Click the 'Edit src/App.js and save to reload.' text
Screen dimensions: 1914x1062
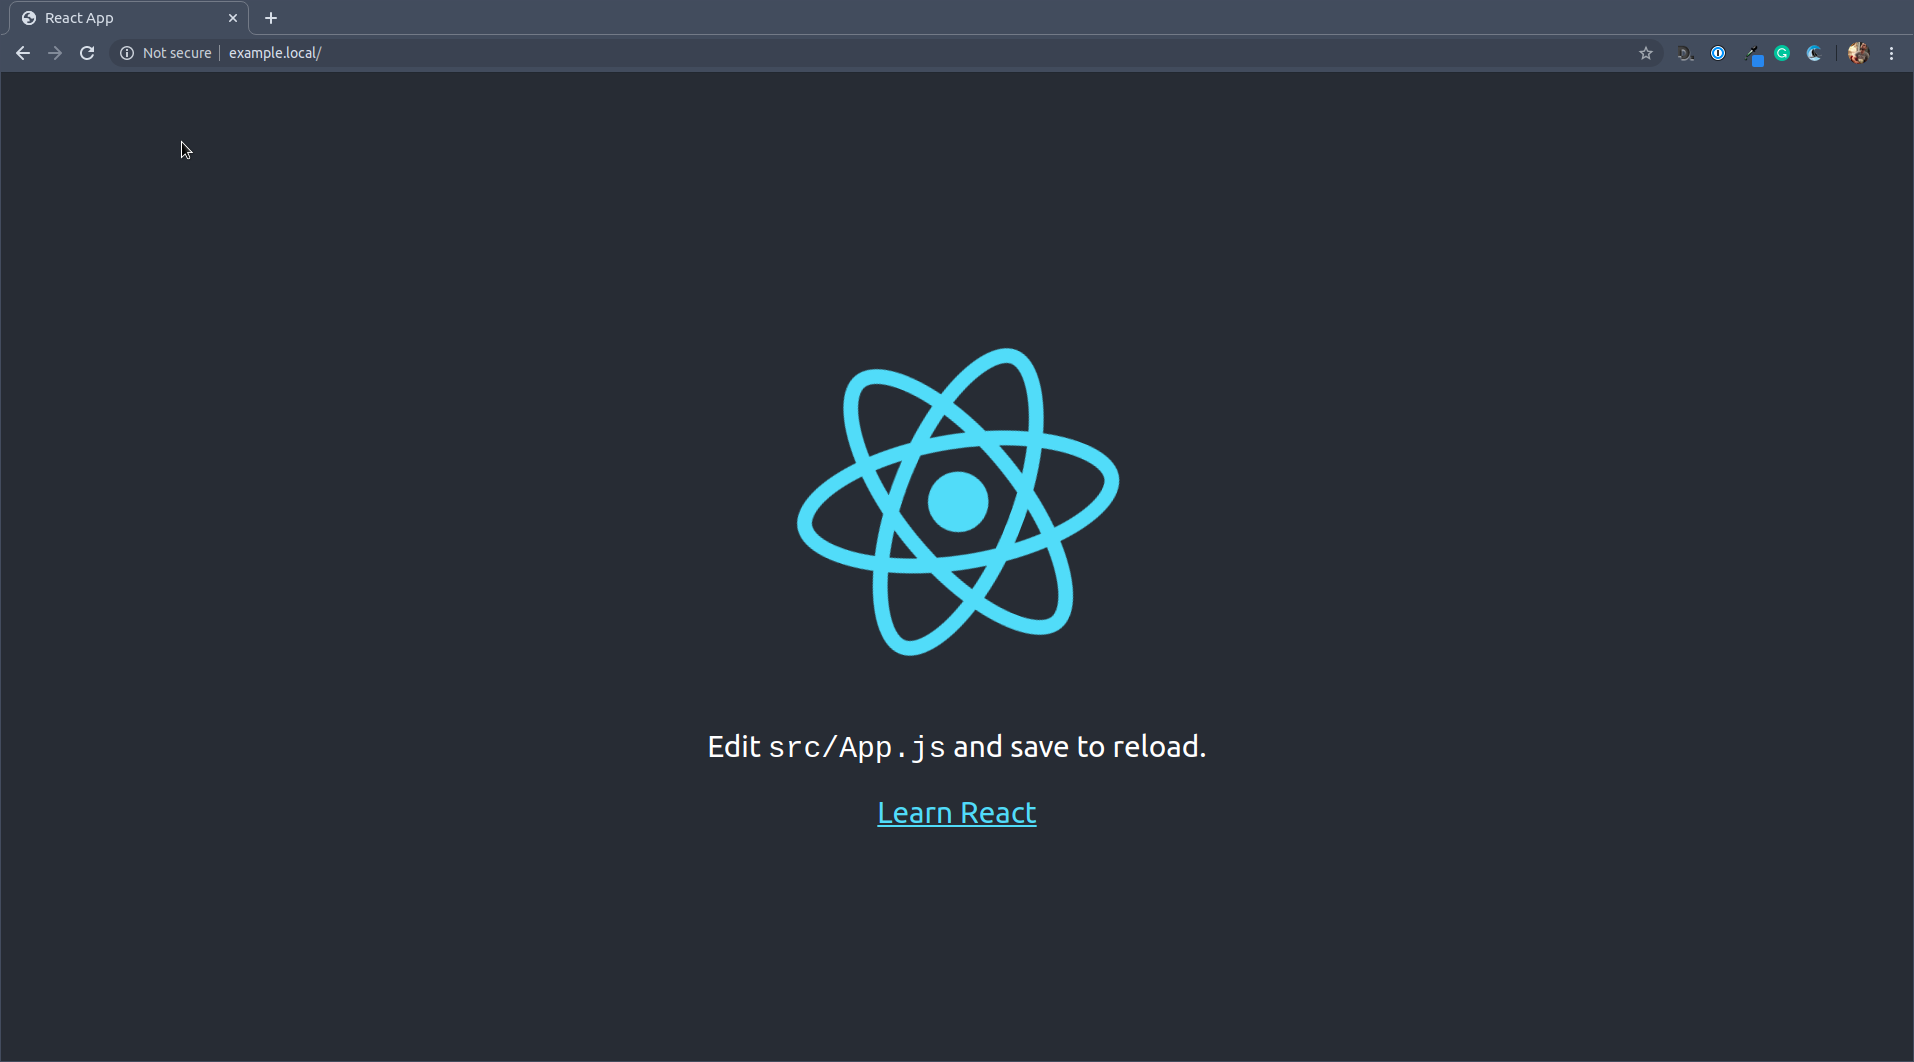click(957, 747)
